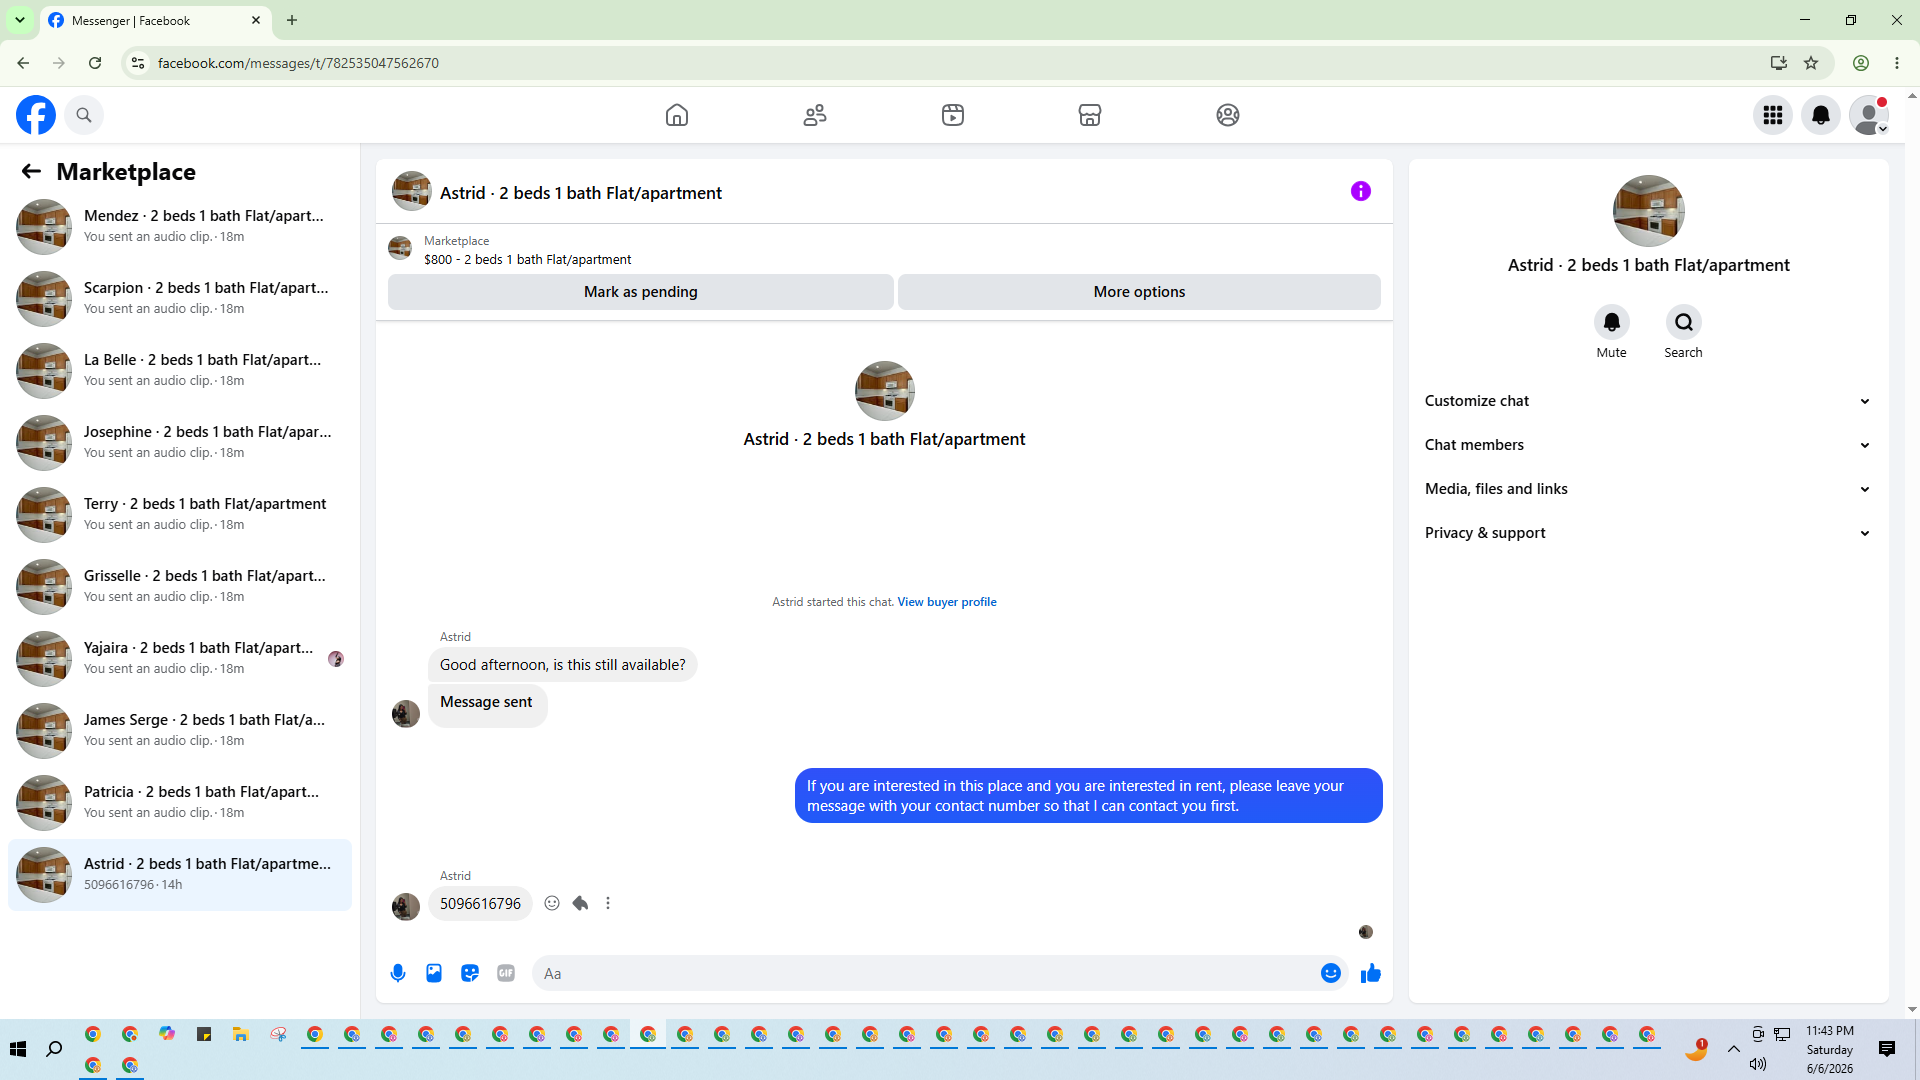Click Astrid's large listing thumbnail in right panel
Screen dimensions: 1920x1080
coord(1649,211)
